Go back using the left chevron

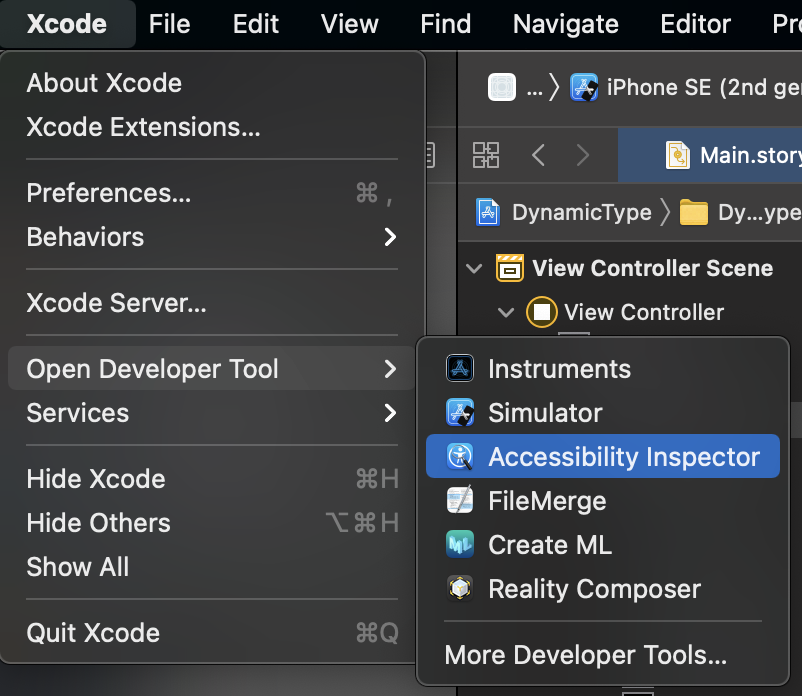tap(538, 155)
